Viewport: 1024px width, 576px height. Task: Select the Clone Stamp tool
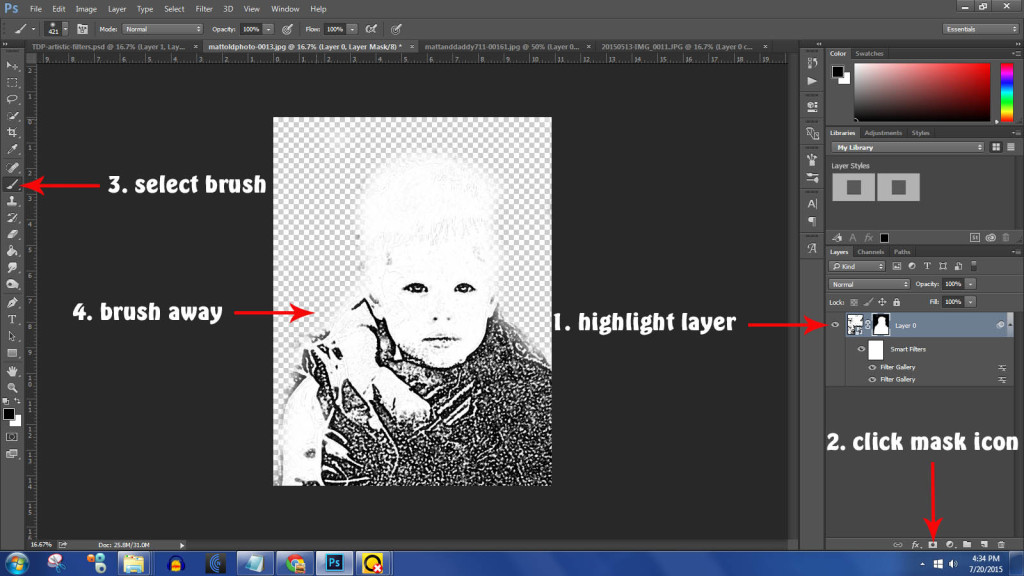[x=12, y=201]
